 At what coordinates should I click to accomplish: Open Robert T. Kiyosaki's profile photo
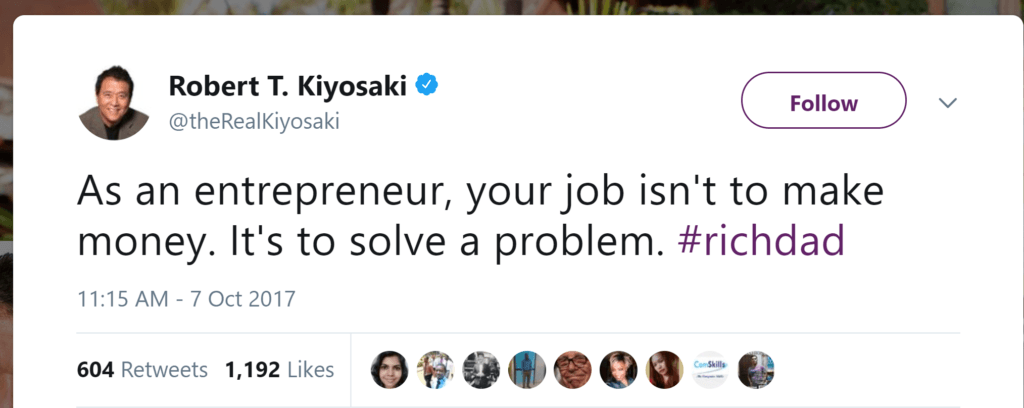pyautogui.click(x=114, y=102)
